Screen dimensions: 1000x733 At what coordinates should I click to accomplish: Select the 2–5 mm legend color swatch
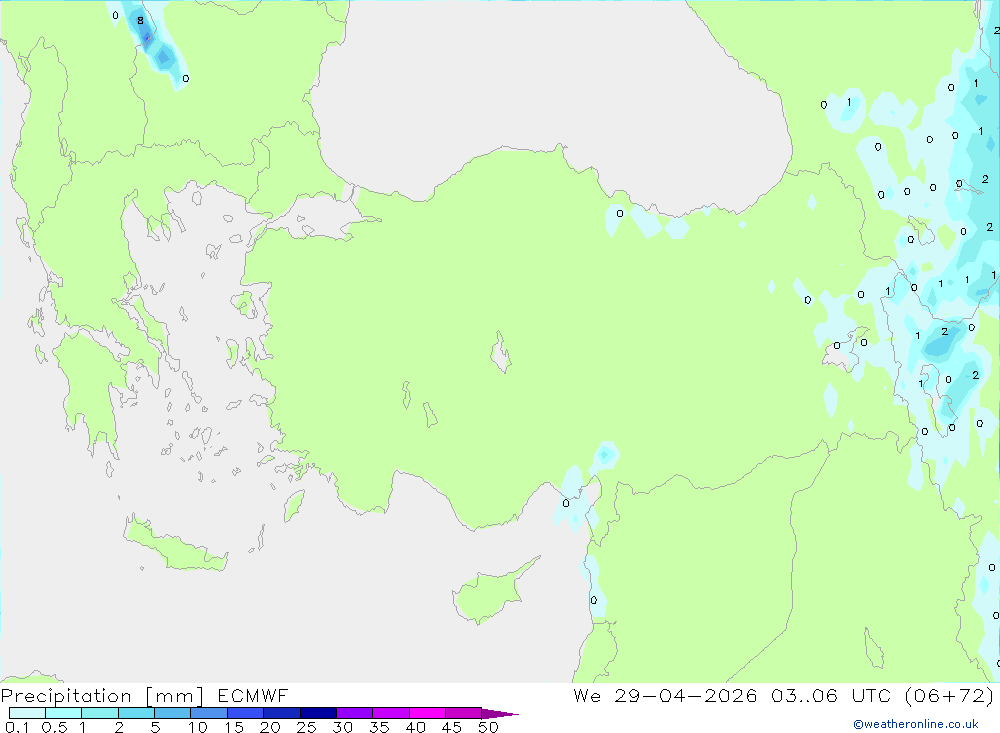click(136, 713)
